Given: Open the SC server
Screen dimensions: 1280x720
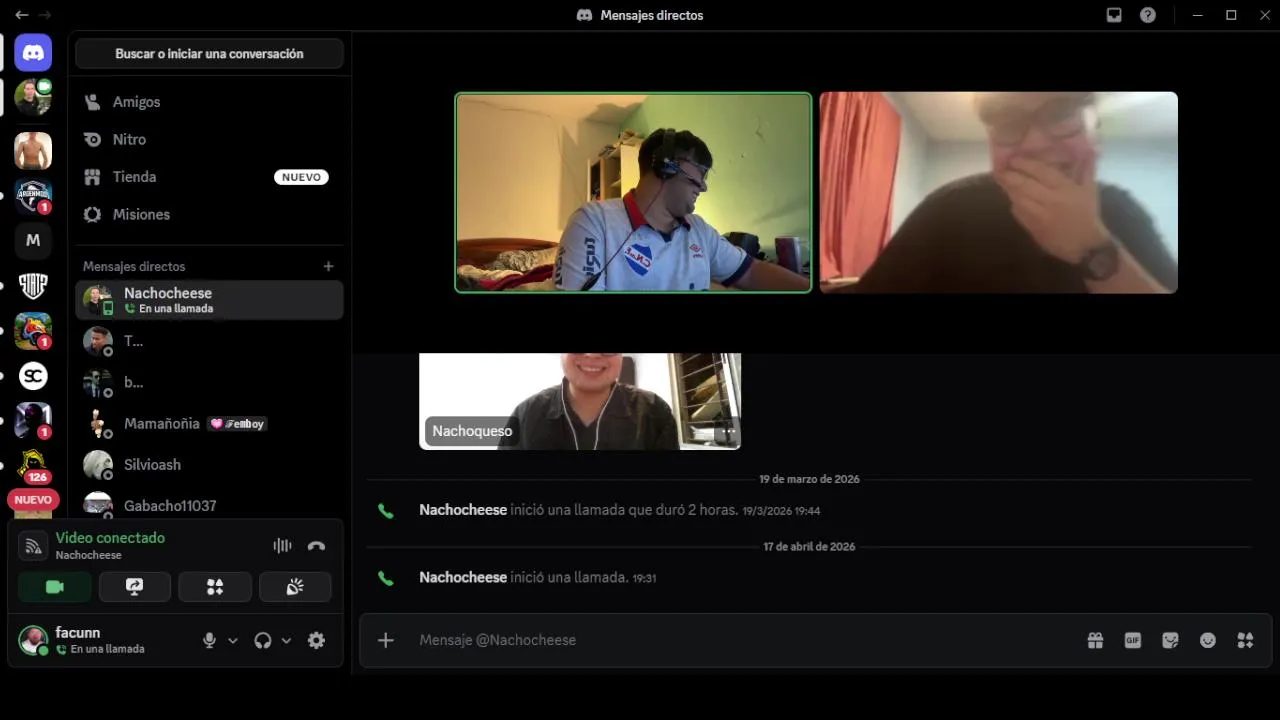Looking at the screenshot, I should 33,376.
